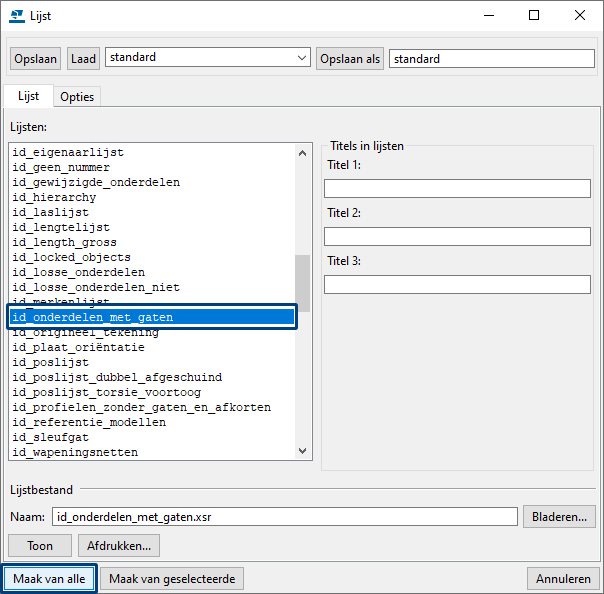Switch to the Opties tab

tap(77, 97)
